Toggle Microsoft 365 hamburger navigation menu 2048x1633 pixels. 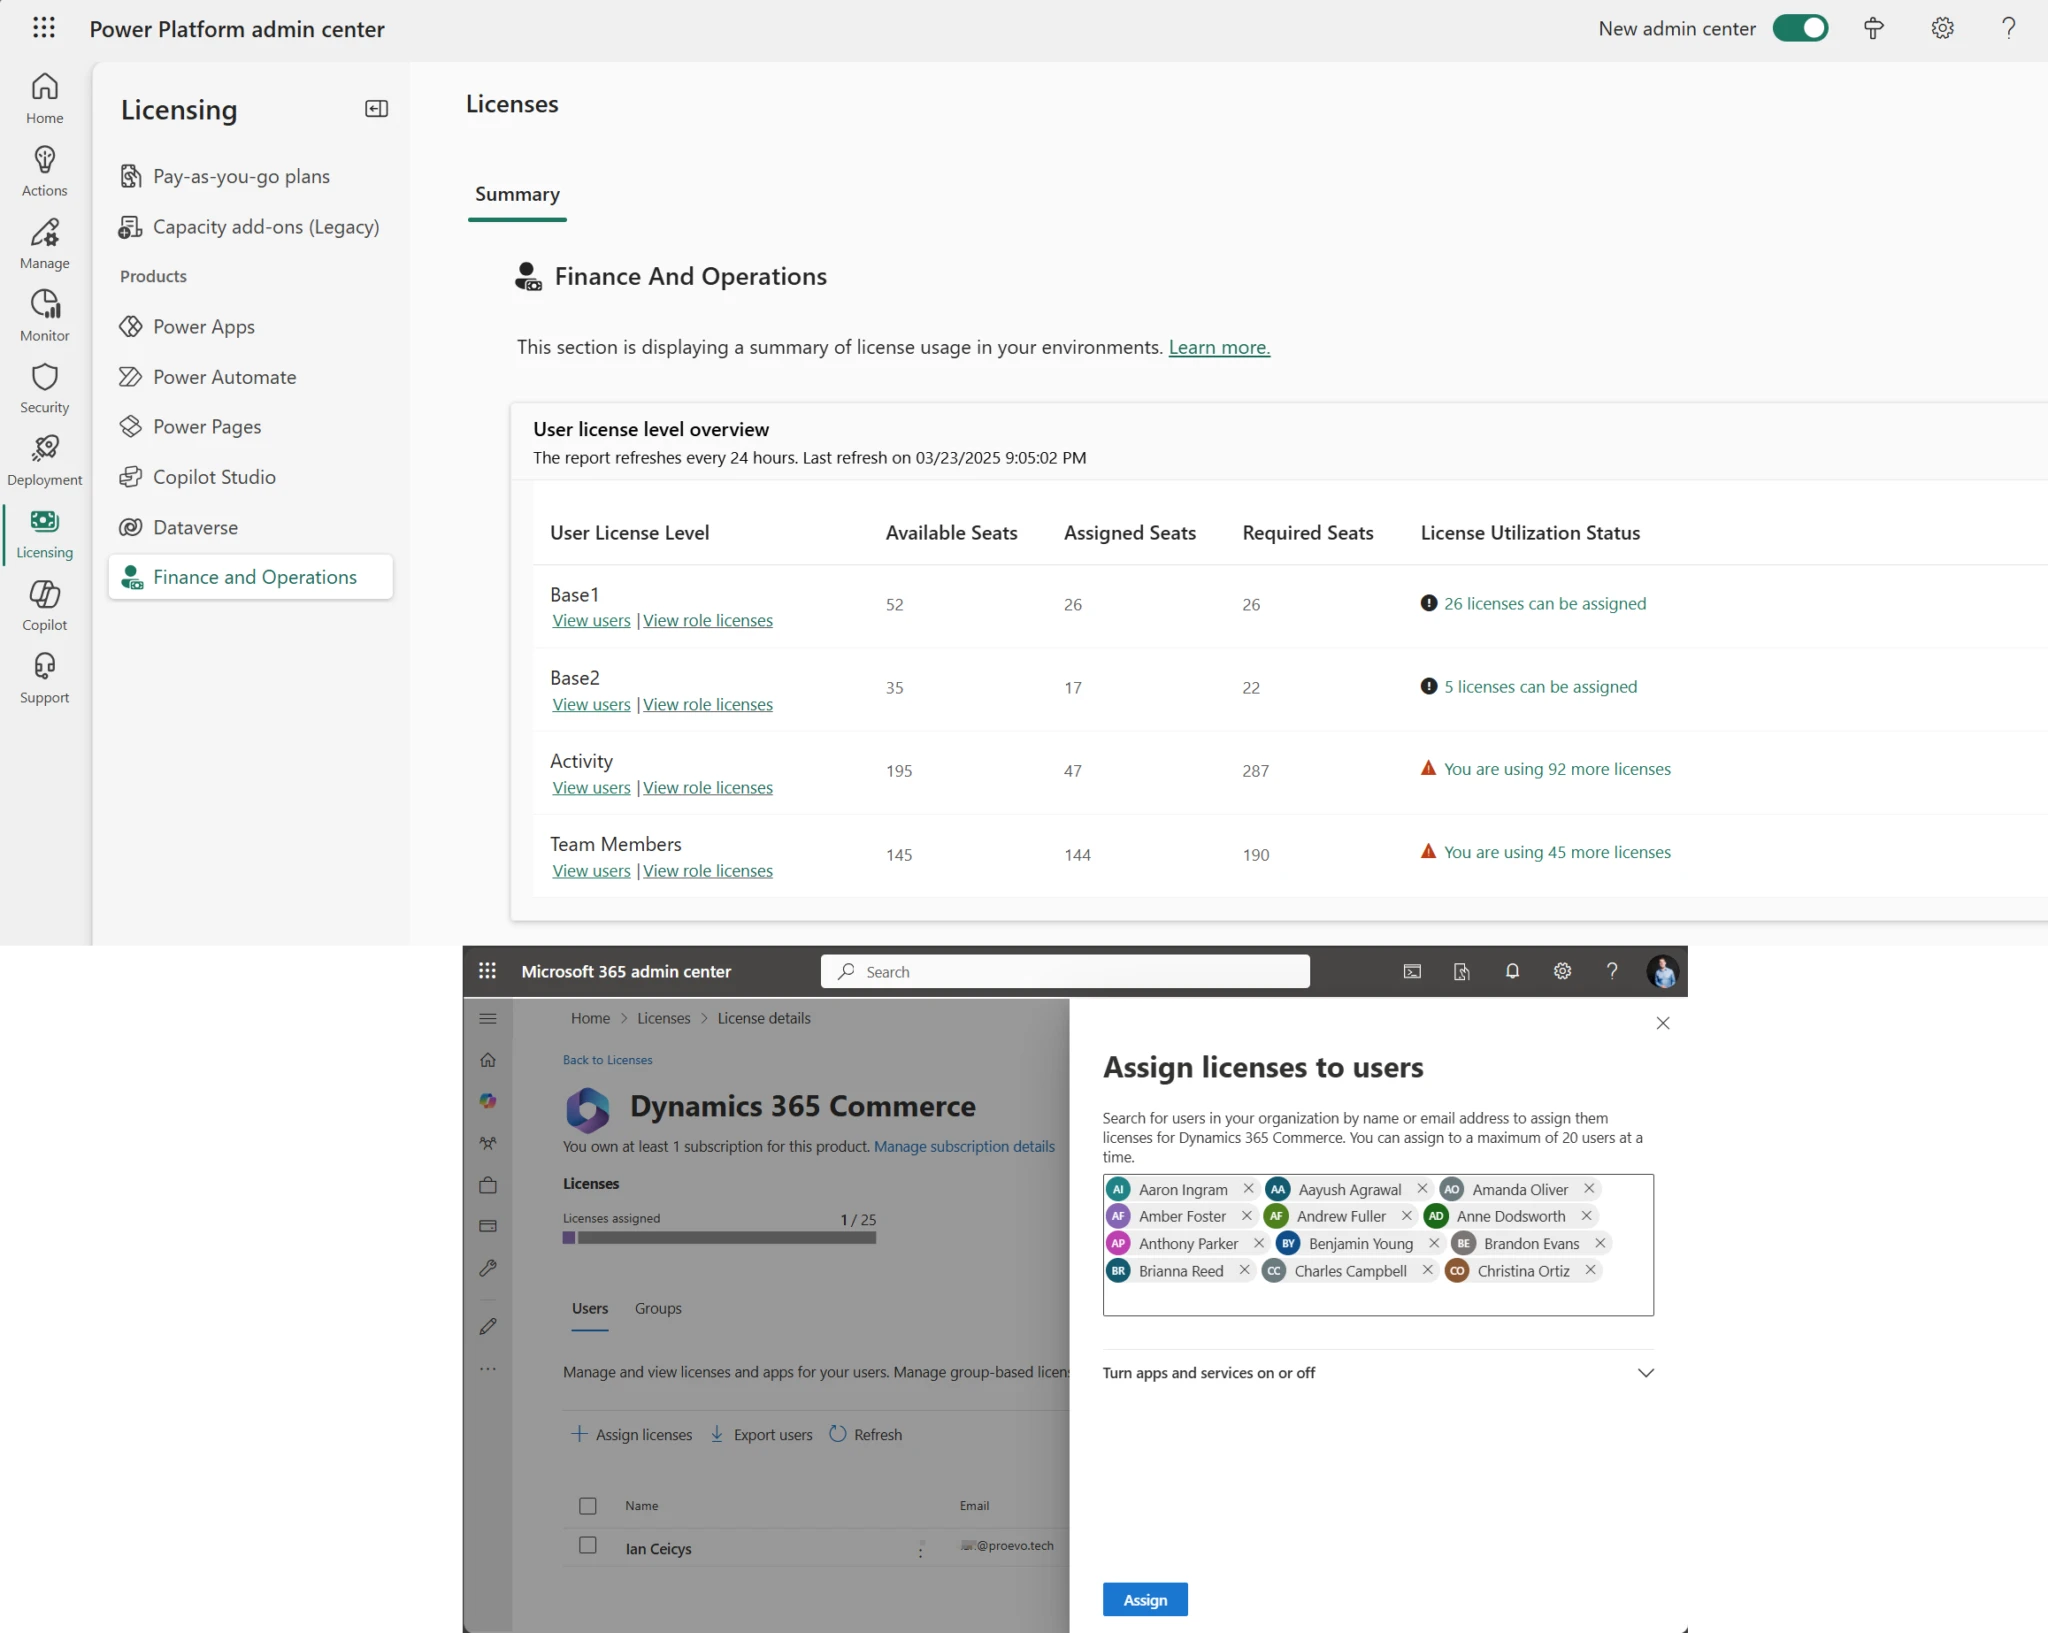488,1018
